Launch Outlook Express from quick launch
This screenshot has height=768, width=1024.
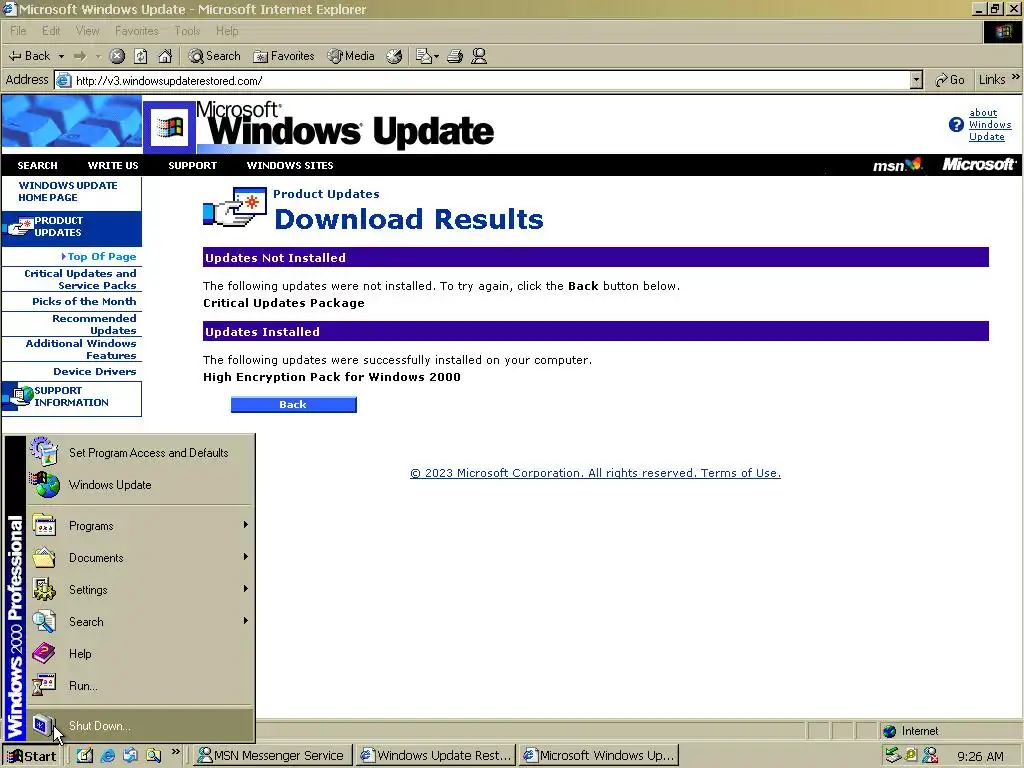tap(131, 755)
